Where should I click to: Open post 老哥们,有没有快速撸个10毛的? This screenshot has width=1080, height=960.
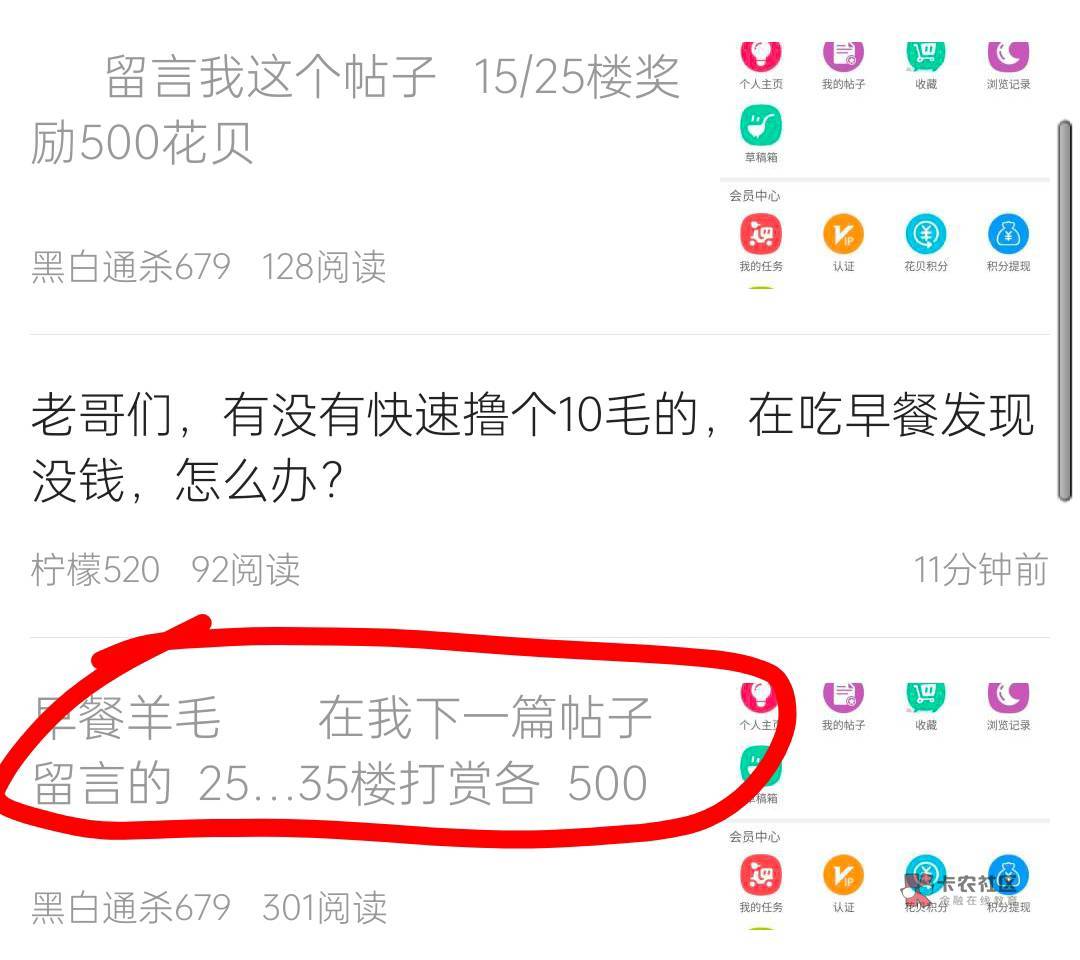[x=532, y=448]
